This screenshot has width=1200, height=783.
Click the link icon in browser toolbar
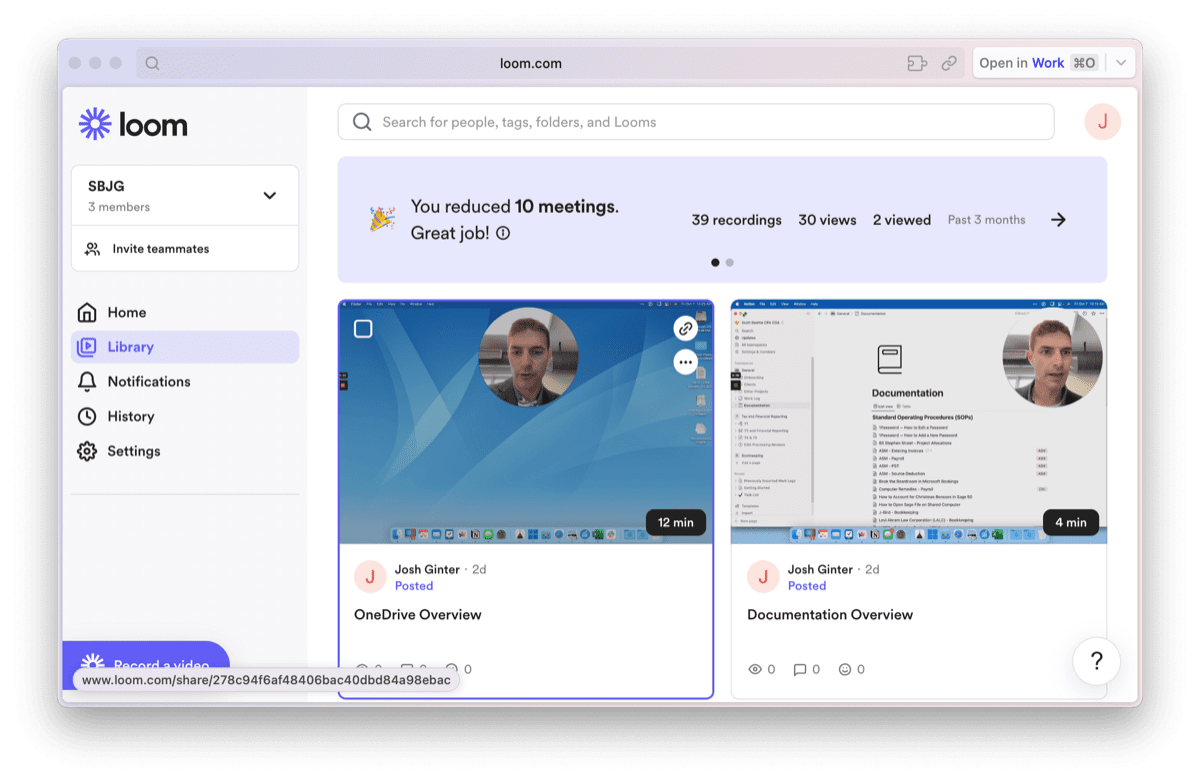coord(949,63)
